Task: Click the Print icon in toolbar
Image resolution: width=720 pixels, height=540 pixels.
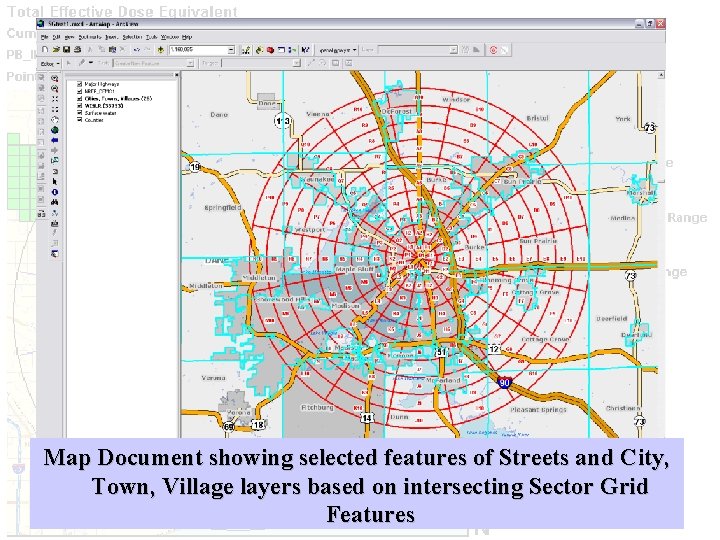Action: coord(78,50)
